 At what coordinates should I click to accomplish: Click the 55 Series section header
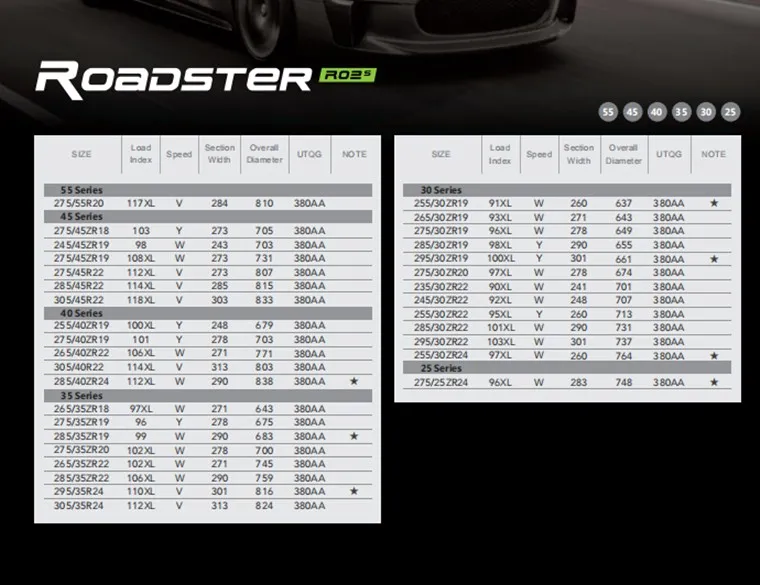tap(208, 190)
